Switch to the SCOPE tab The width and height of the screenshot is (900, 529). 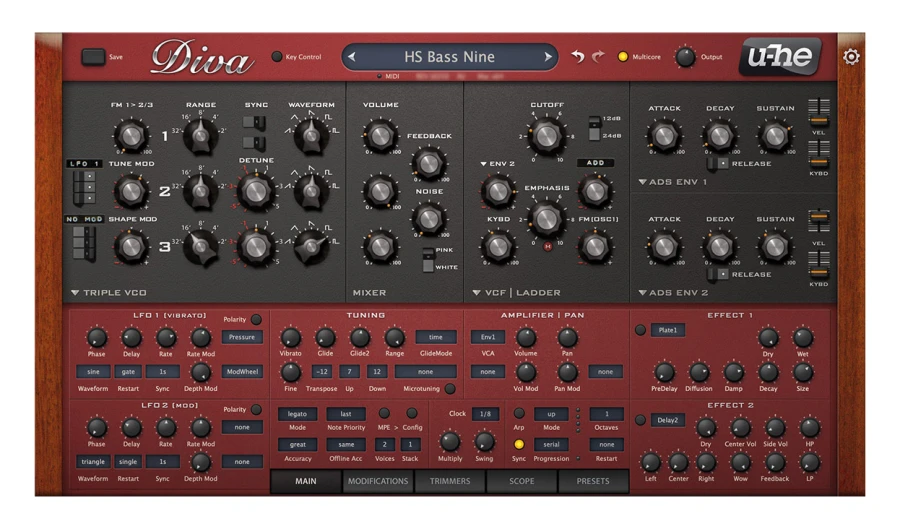coord(521,481)
